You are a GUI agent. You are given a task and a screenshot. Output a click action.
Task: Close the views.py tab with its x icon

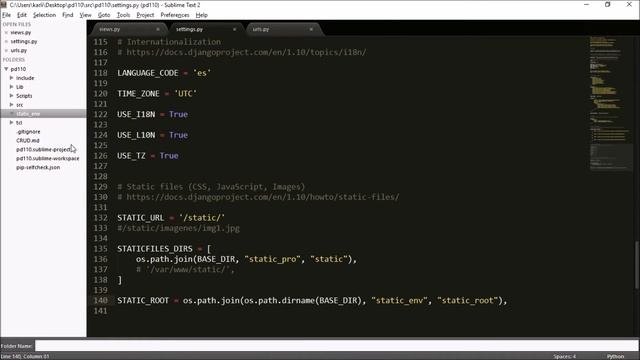(158, 29)
